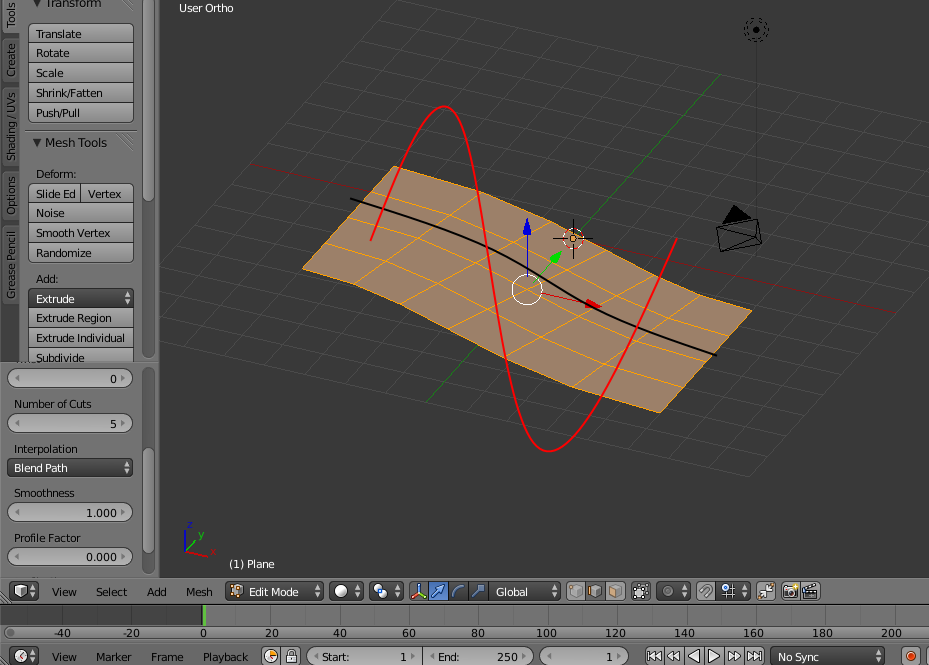Open the Global orientation dropdown

coord(525,591)
